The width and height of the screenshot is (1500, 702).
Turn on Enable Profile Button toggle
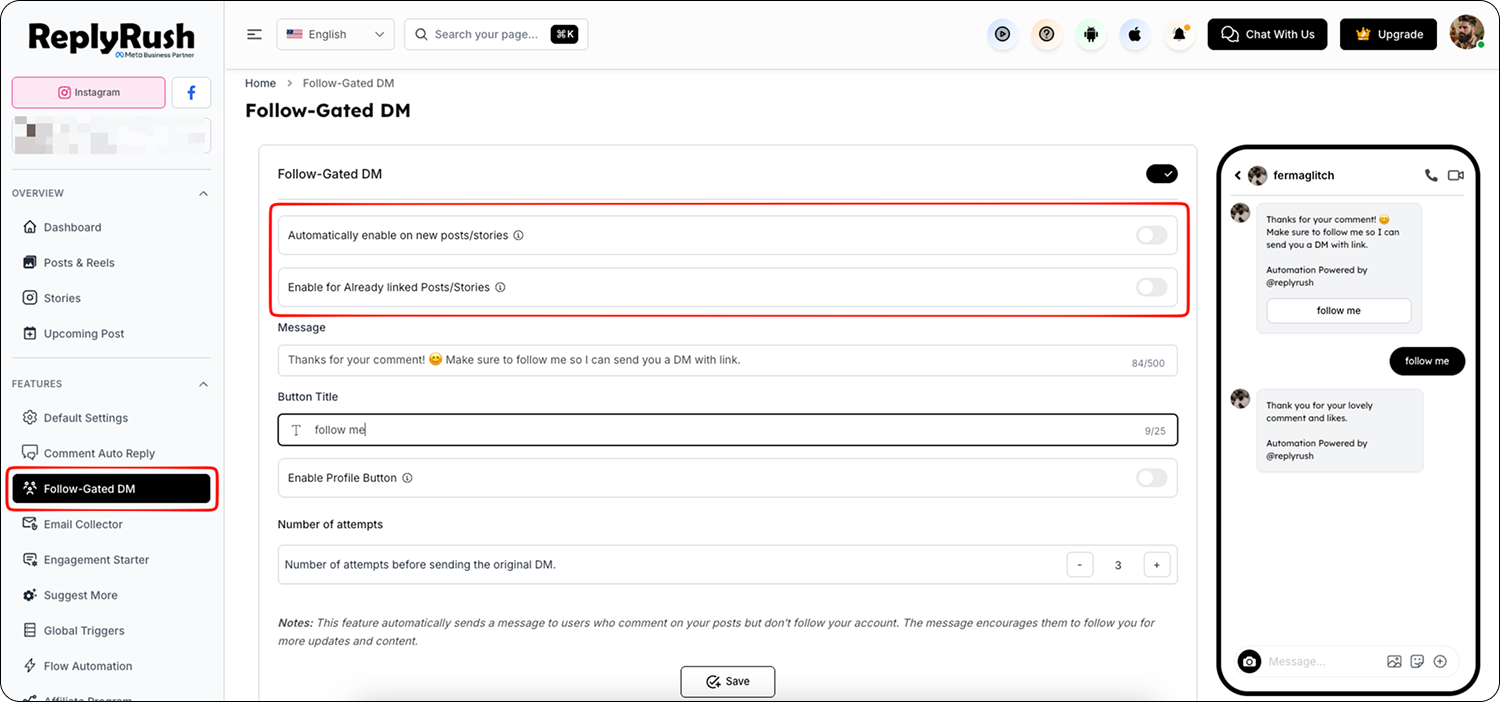pyautogui.click(x=1152, y=478)
